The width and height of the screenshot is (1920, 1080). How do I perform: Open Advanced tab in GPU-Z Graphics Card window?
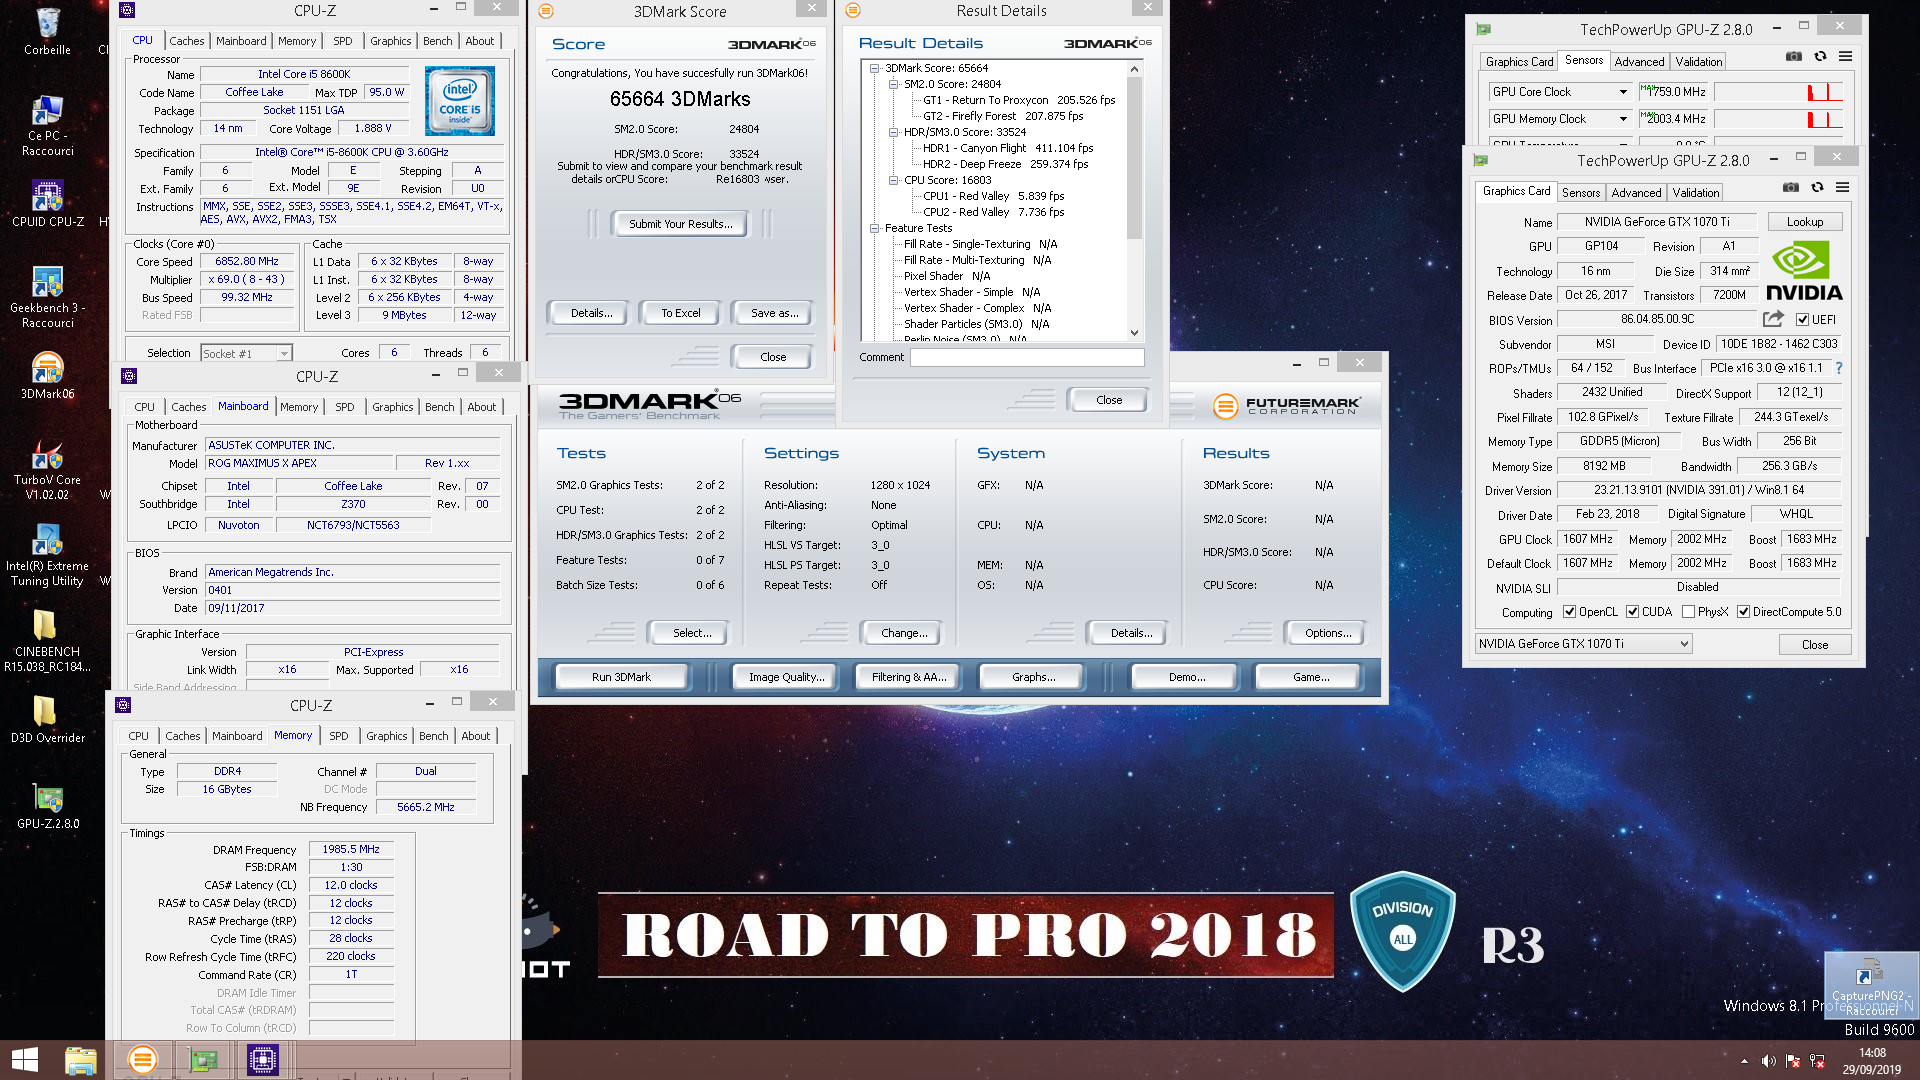tap(1636, 192)
